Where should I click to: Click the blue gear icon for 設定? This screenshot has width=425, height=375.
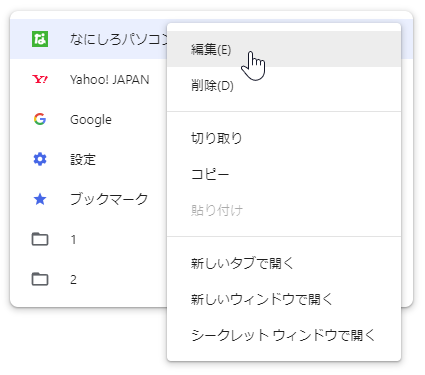(x=40, y=159)
